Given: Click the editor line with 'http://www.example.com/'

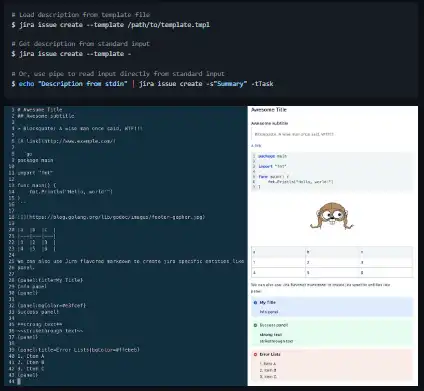Looking at the screenshot, I should coord(67,141).
